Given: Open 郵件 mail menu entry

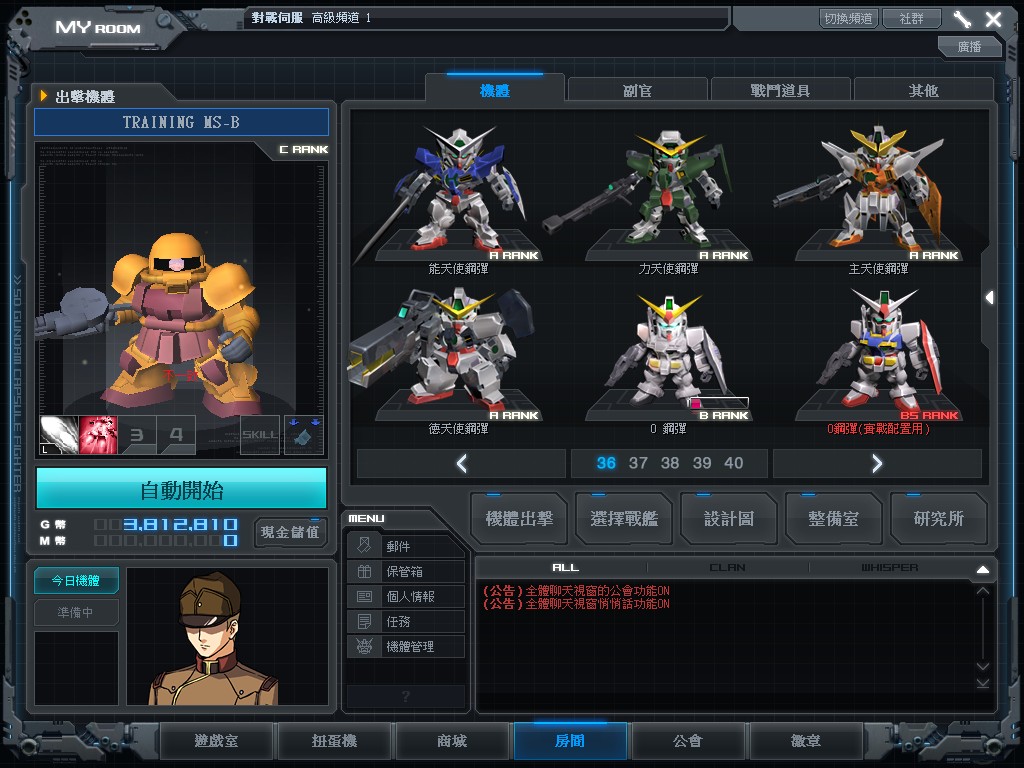Looking at the screenshot, I should [x=406, y=546].
